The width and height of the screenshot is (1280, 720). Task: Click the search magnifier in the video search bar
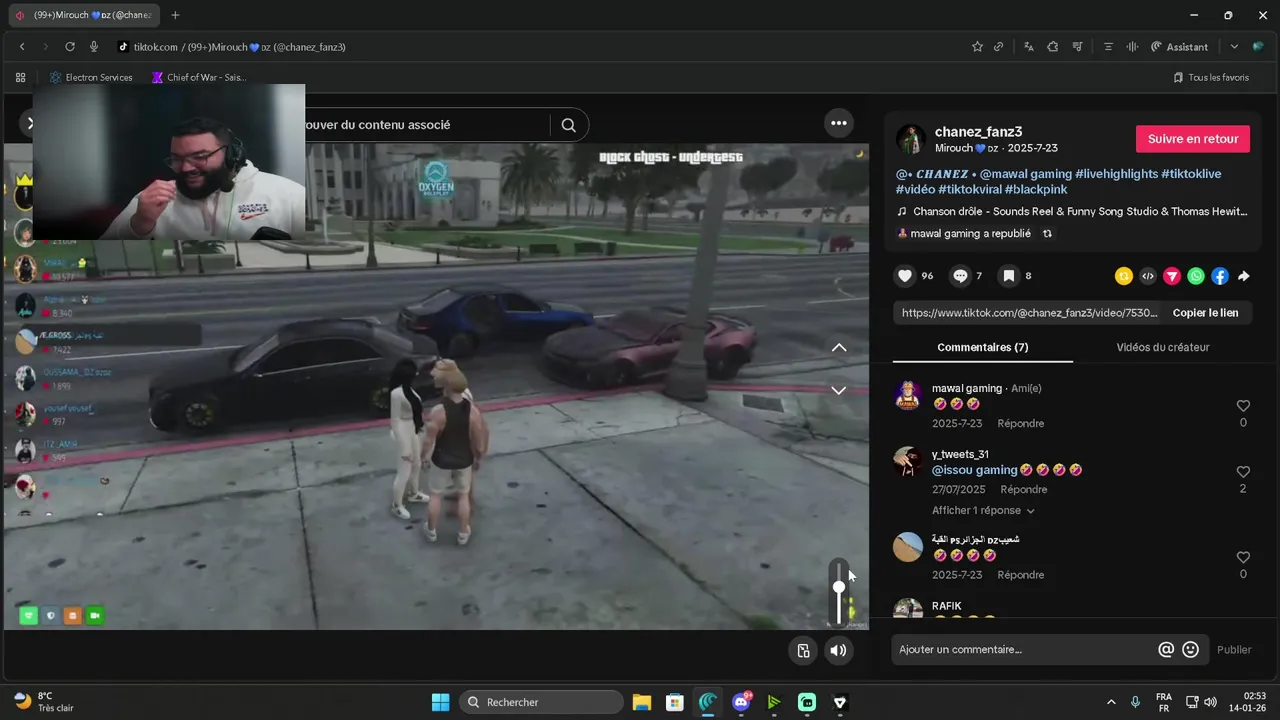(x=568, y=125)
